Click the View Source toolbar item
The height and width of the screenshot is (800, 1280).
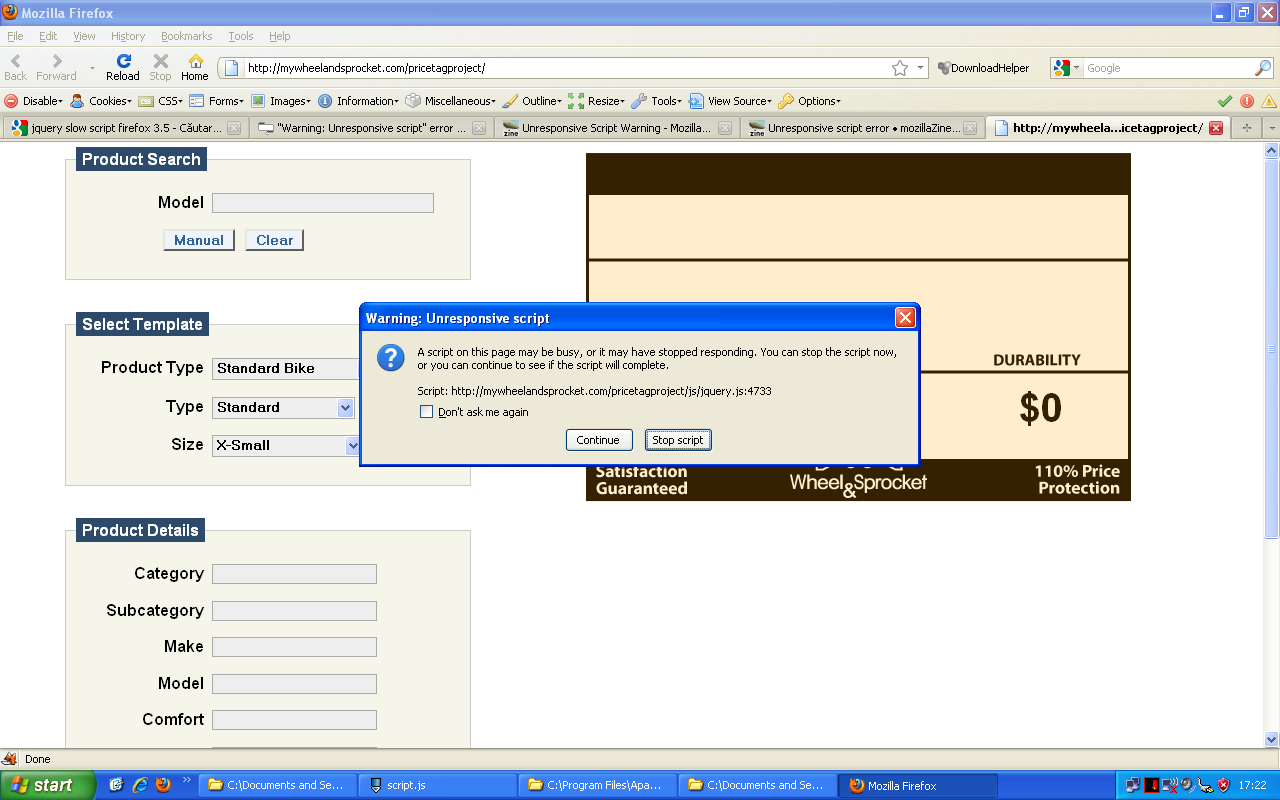[x=730, y=101]
